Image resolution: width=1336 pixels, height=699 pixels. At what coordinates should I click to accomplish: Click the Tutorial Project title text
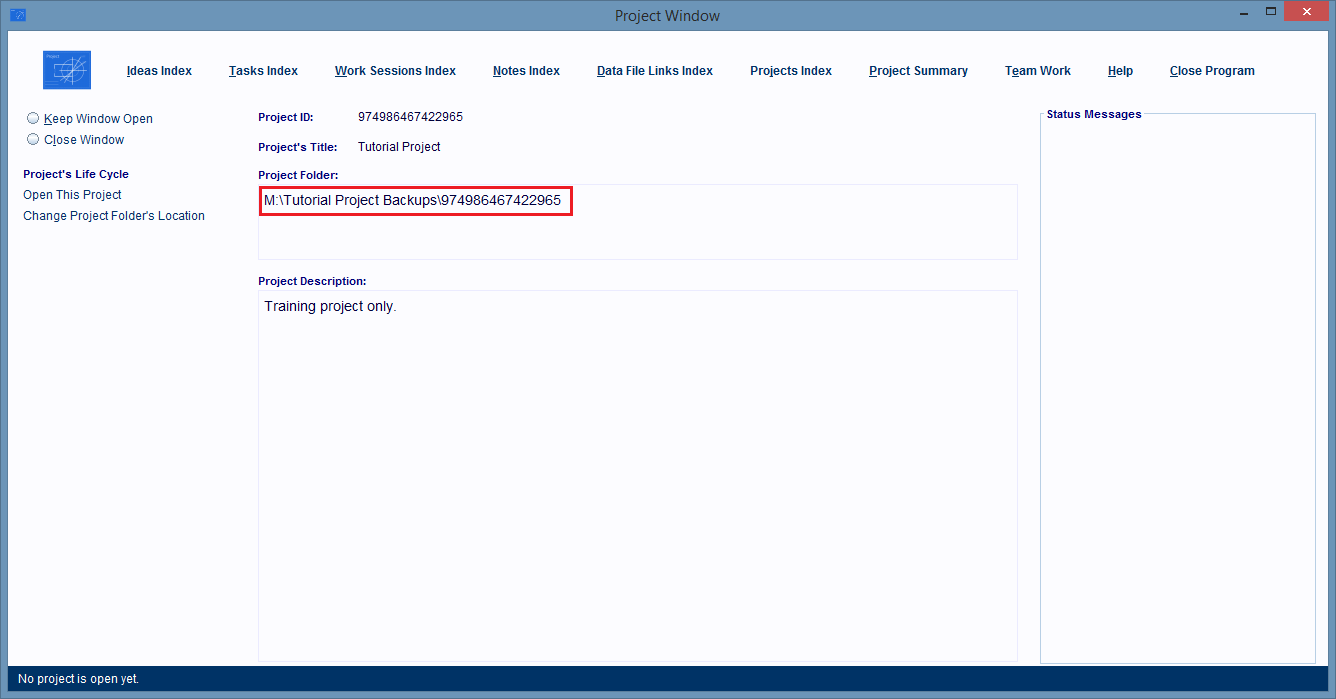point(399,147)
